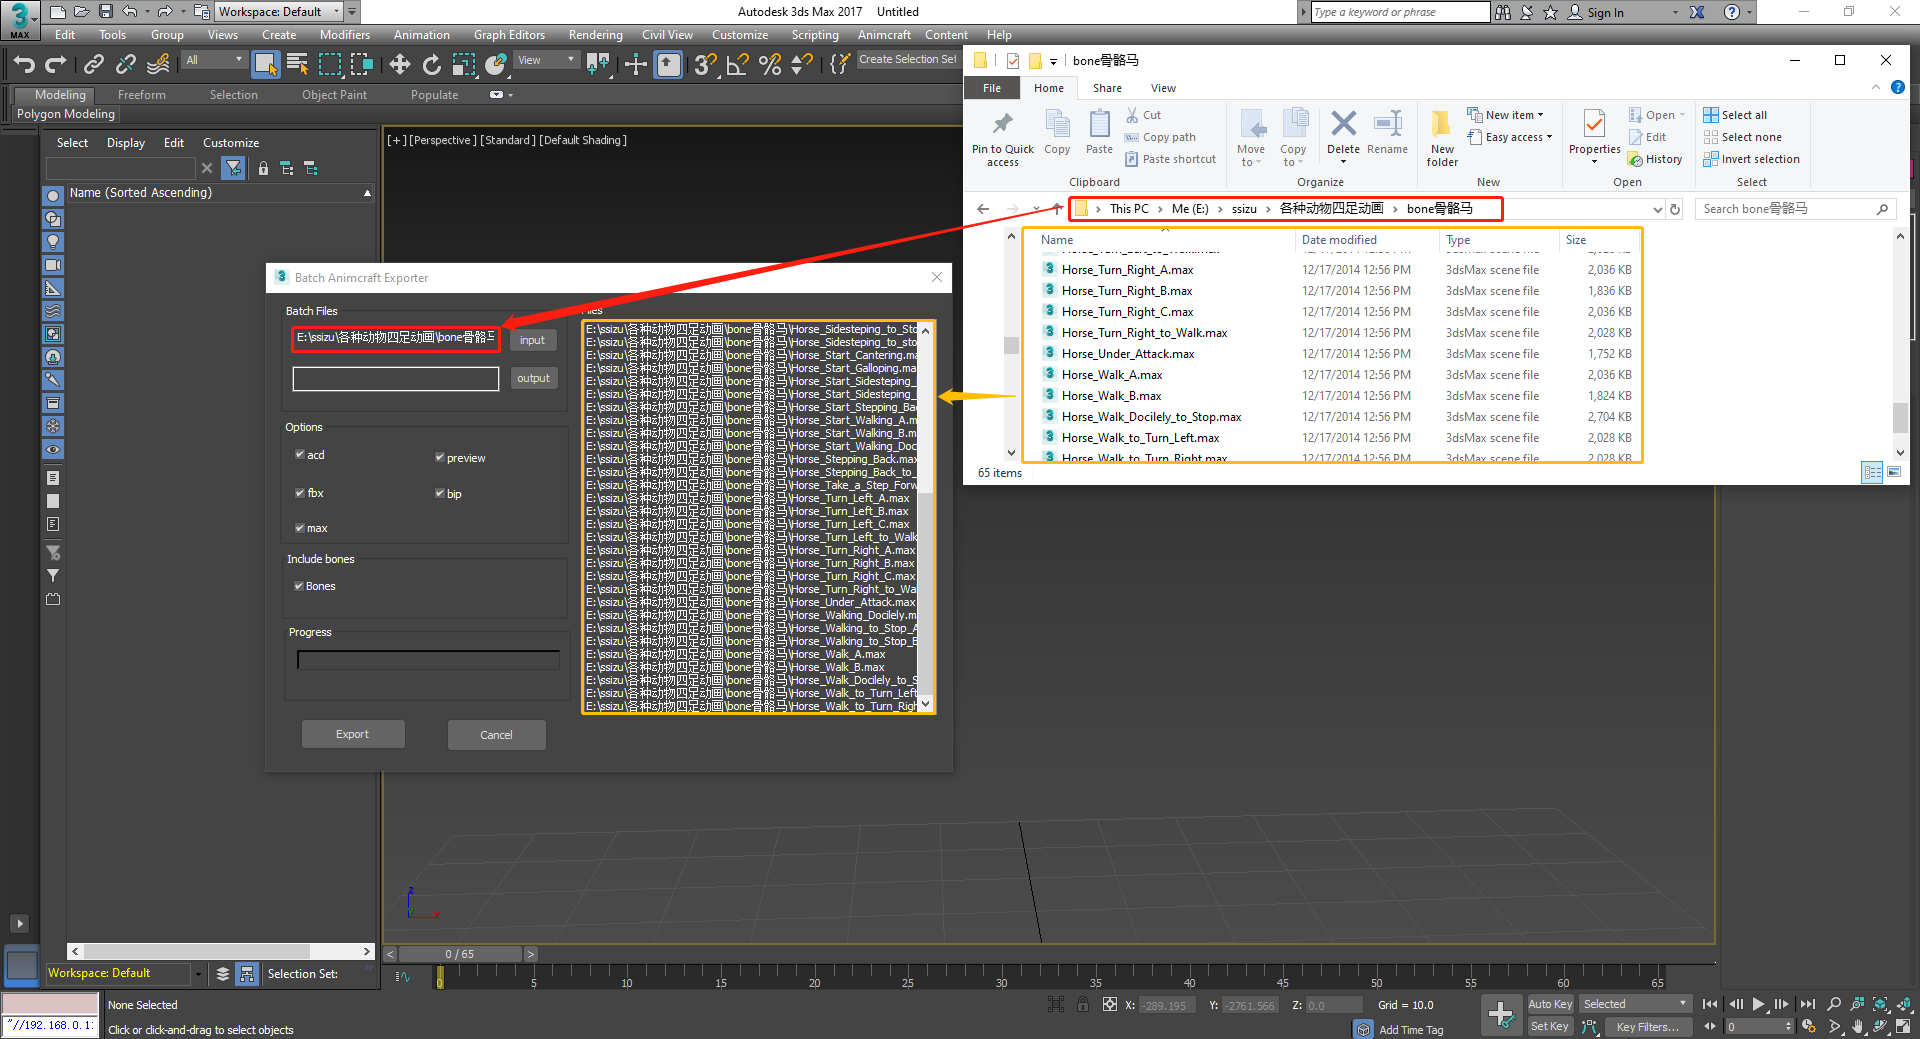Click Play Animation button
The image size is (1920, 1039).
tap(1758, 1004)
